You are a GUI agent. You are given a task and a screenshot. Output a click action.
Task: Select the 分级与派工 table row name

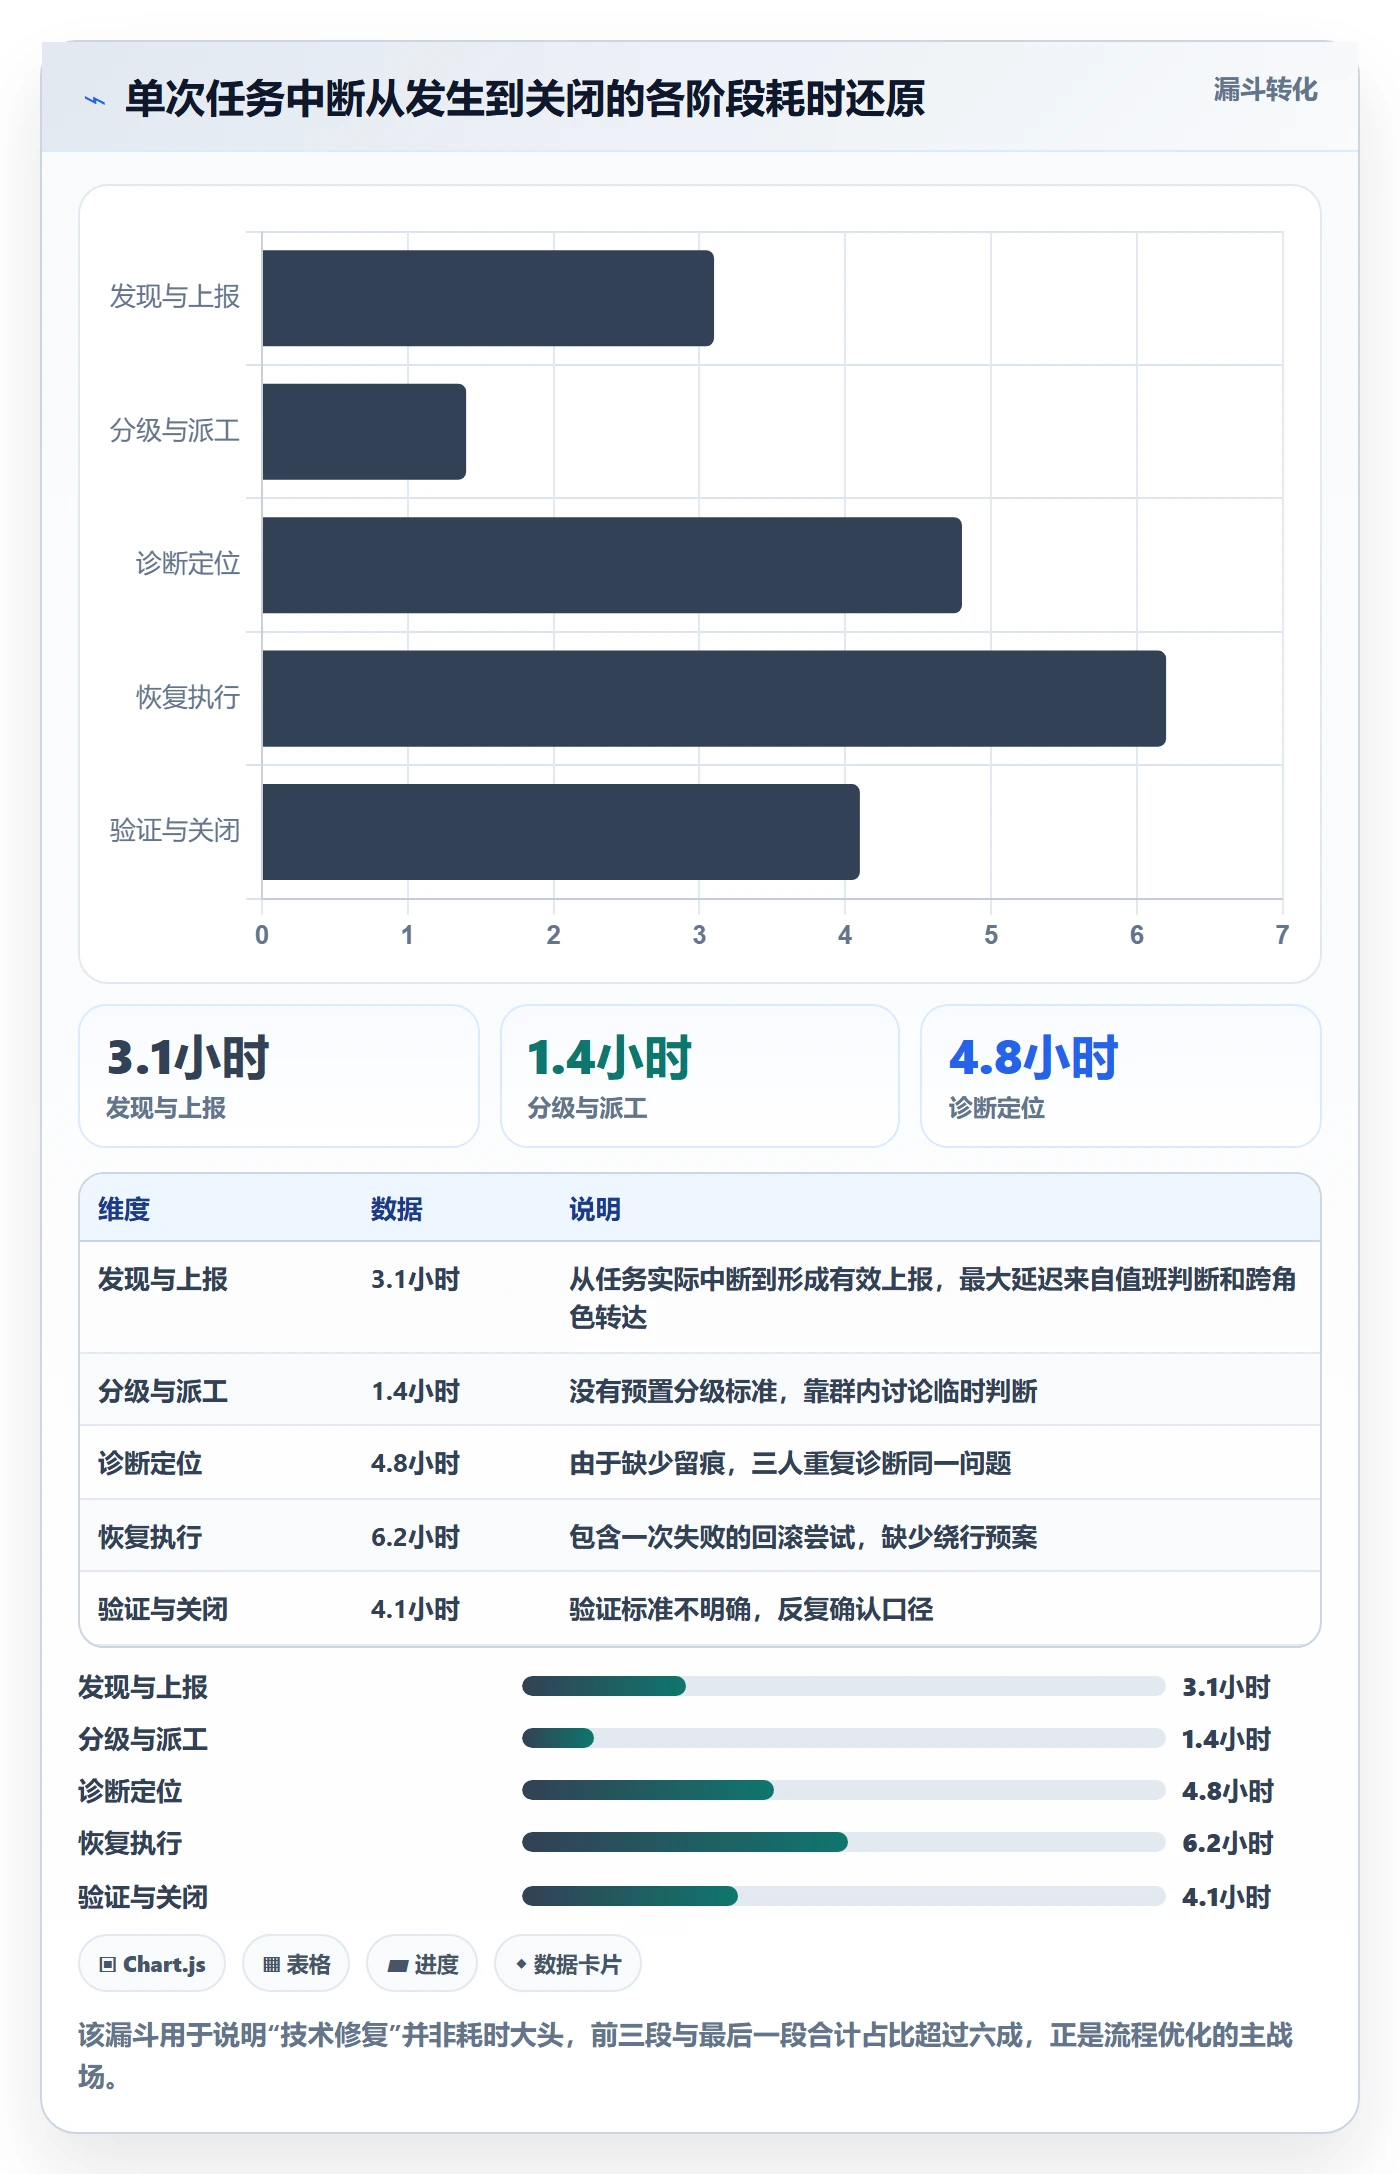[x=163, y=1391]
